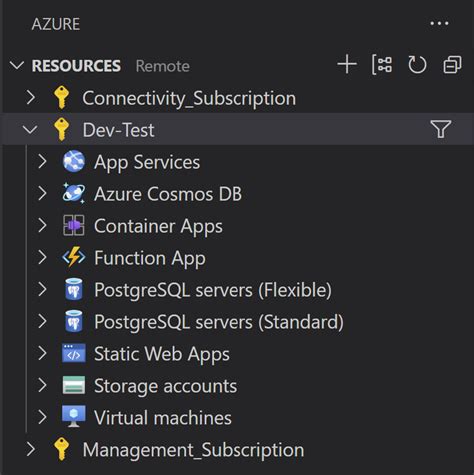This screenshot has width=474, height=475.
Task: Expand the Management_Subscription chevron
Action: (x=31, y=449)
